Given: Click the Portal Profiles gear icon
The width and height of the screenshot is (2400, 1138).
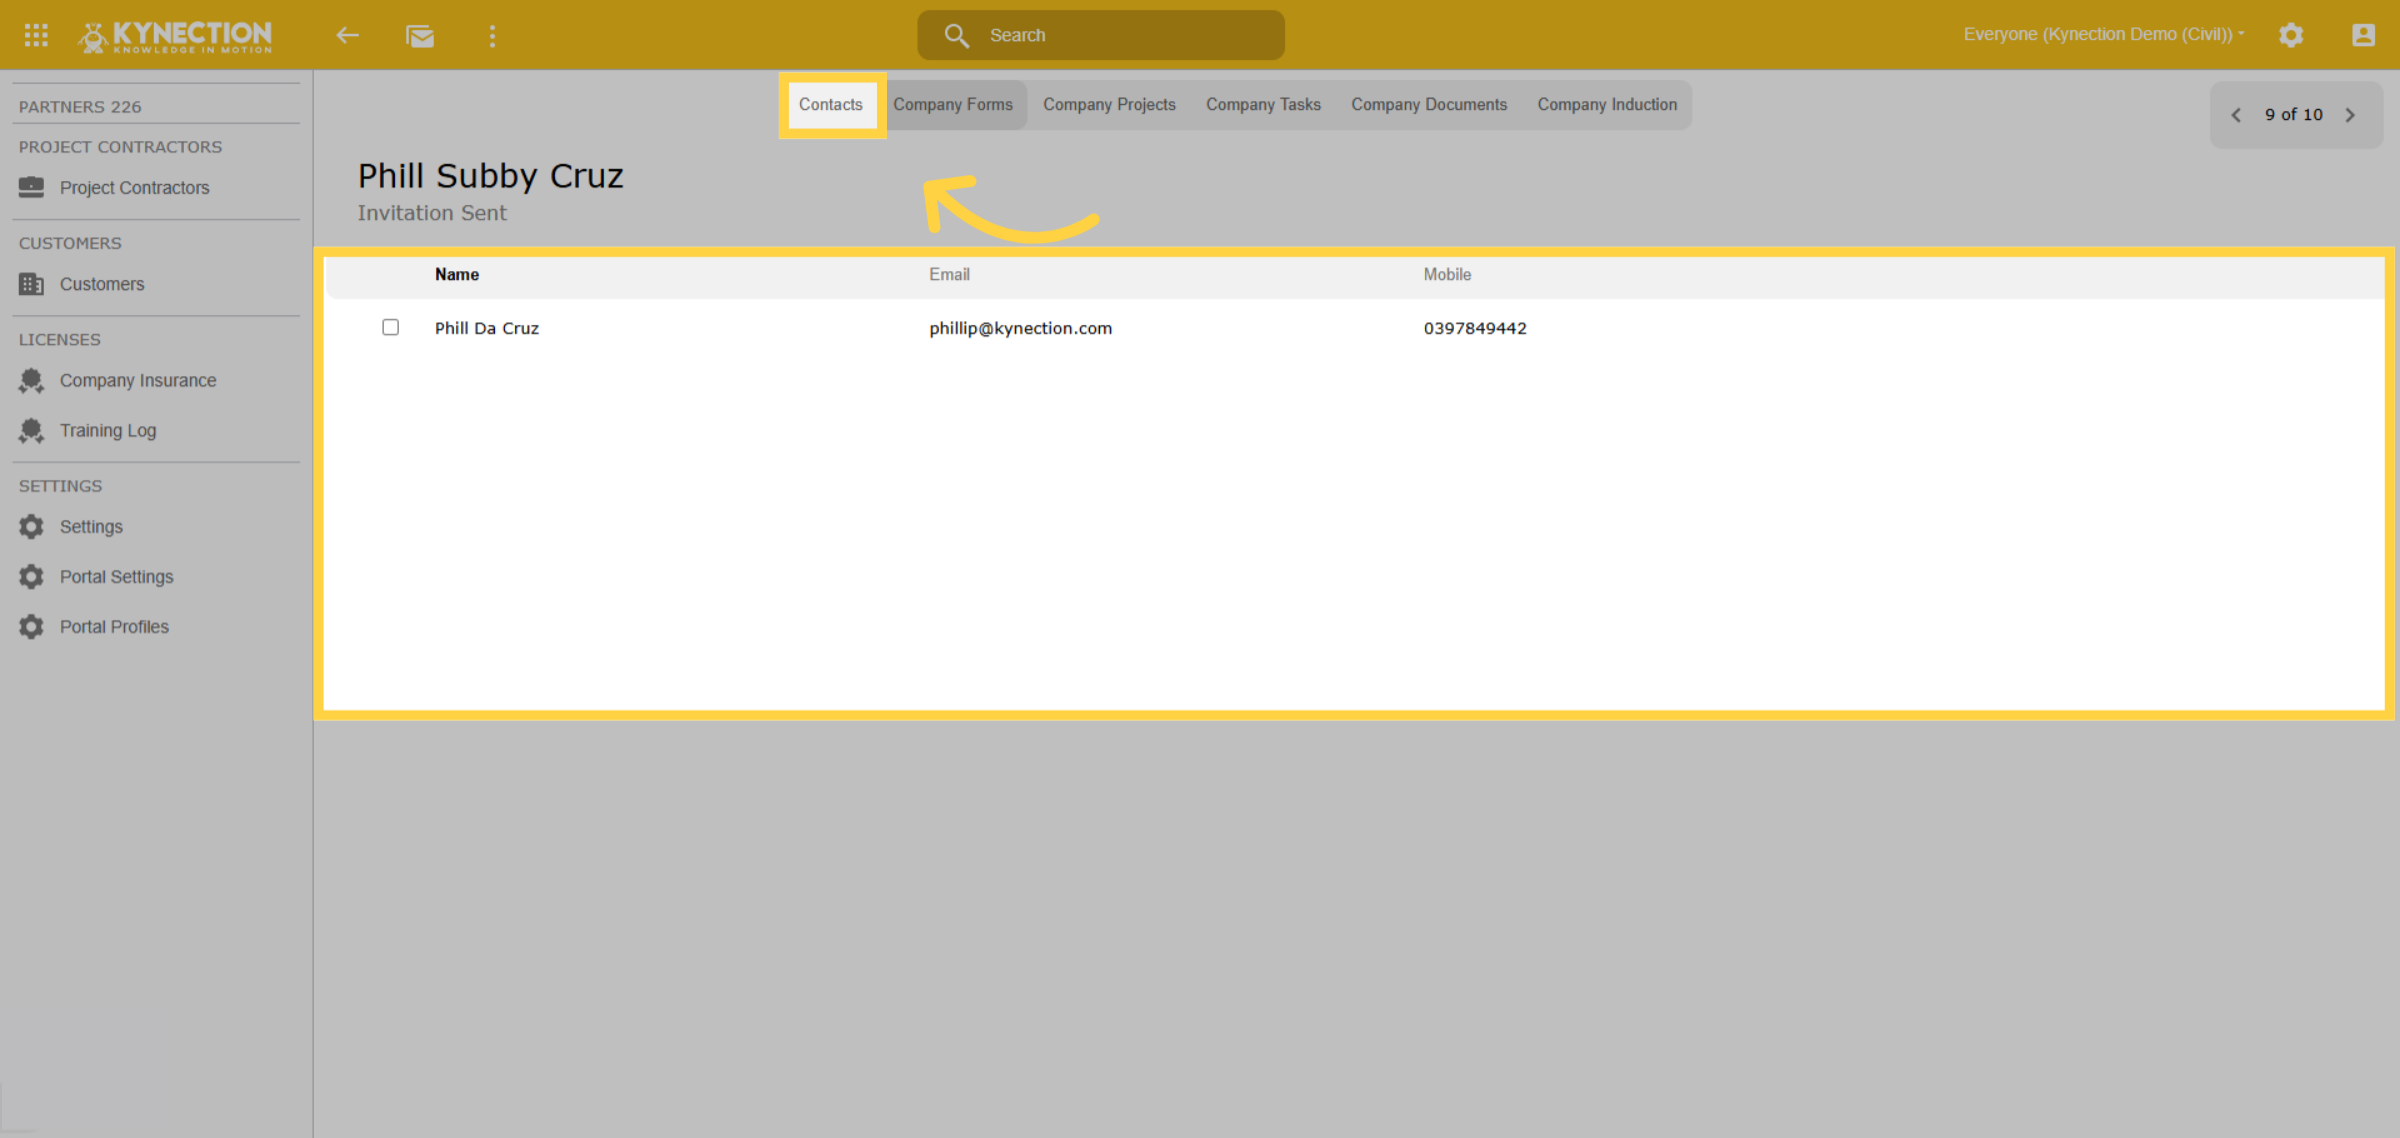Looking at the screenshot, I should tap(32, 626).
